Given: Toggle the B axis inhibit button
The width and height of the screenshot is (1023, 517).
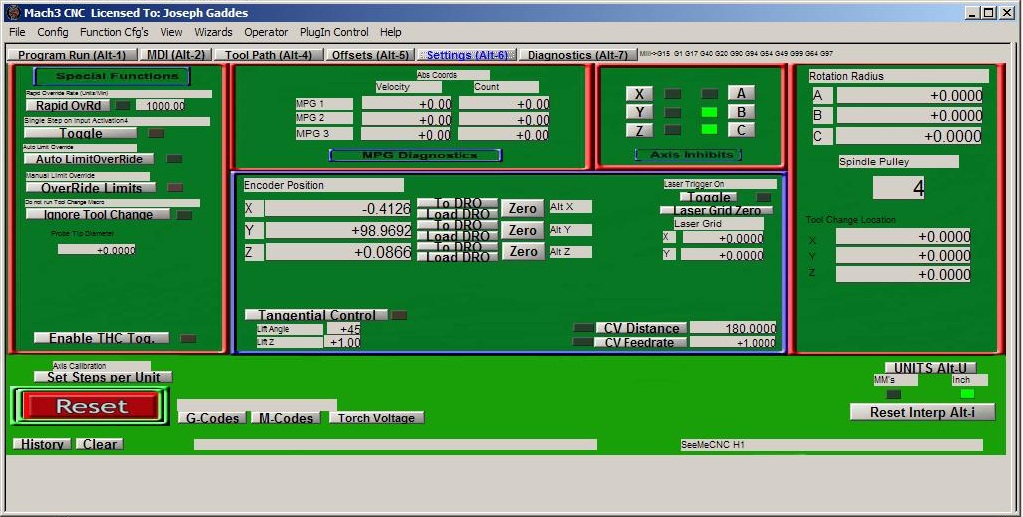Looking at the screenshot, I should point(741,112).
